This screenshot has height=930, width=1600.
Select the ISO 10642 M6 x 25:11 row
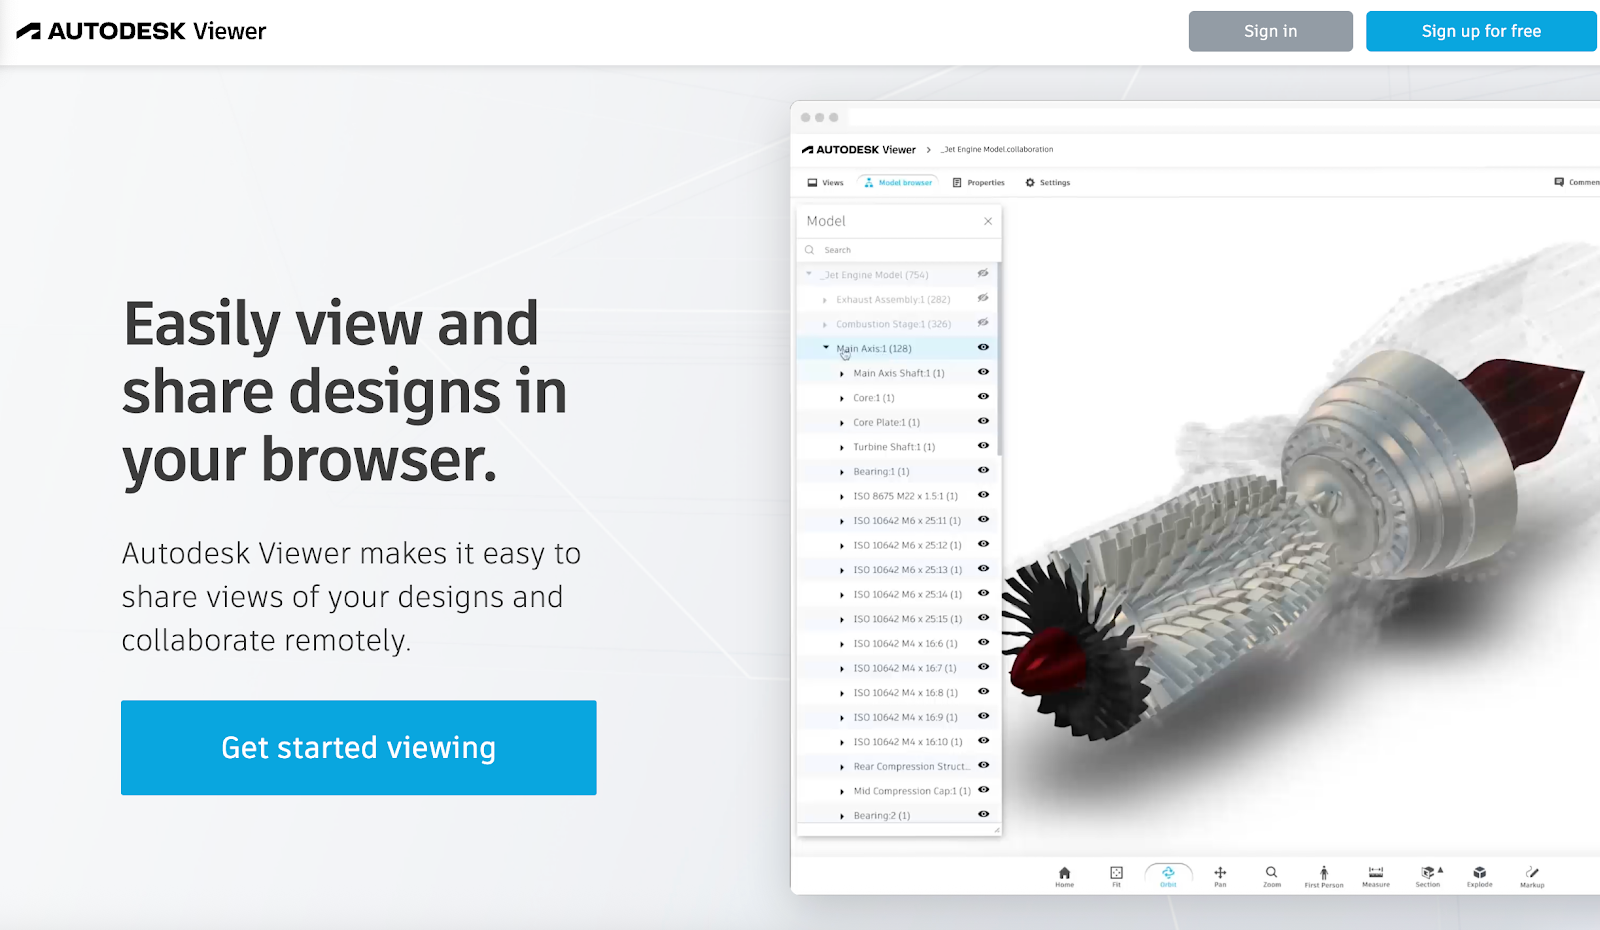tap(897, 520)
